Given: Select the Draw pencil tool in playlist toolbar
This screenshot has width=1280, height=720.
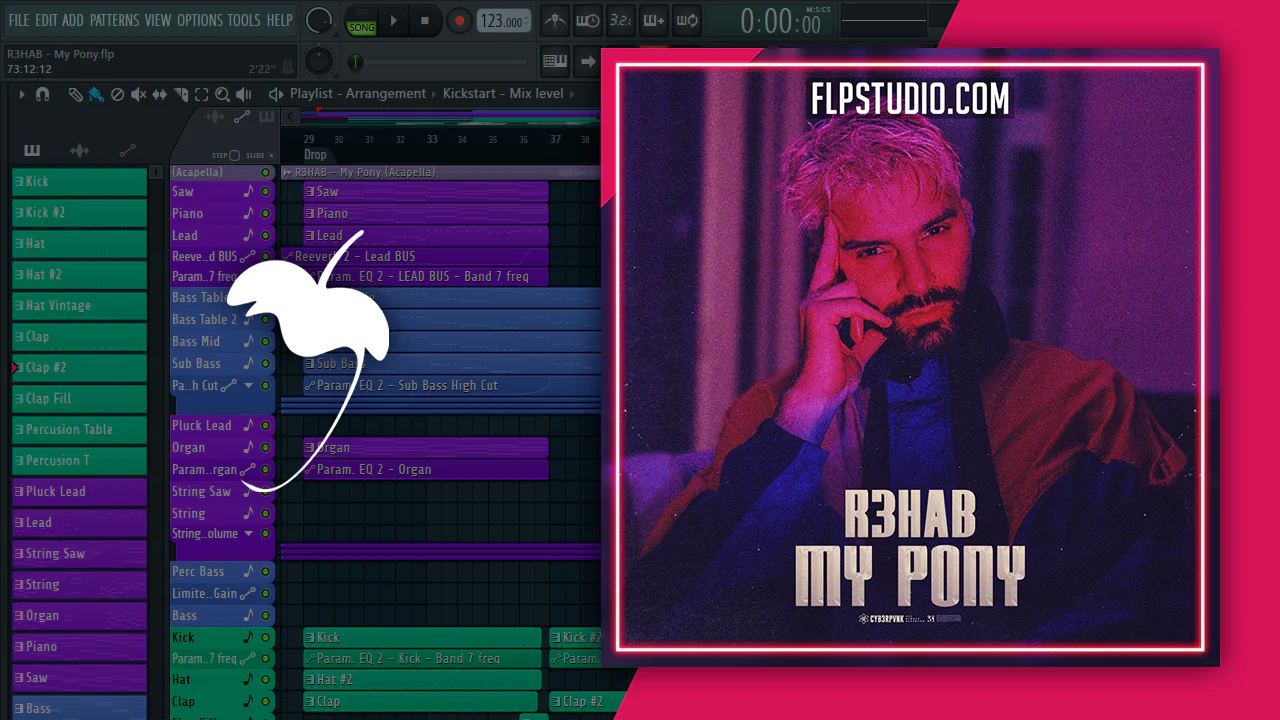Looking at the screenshot, I should coord(75,94).
